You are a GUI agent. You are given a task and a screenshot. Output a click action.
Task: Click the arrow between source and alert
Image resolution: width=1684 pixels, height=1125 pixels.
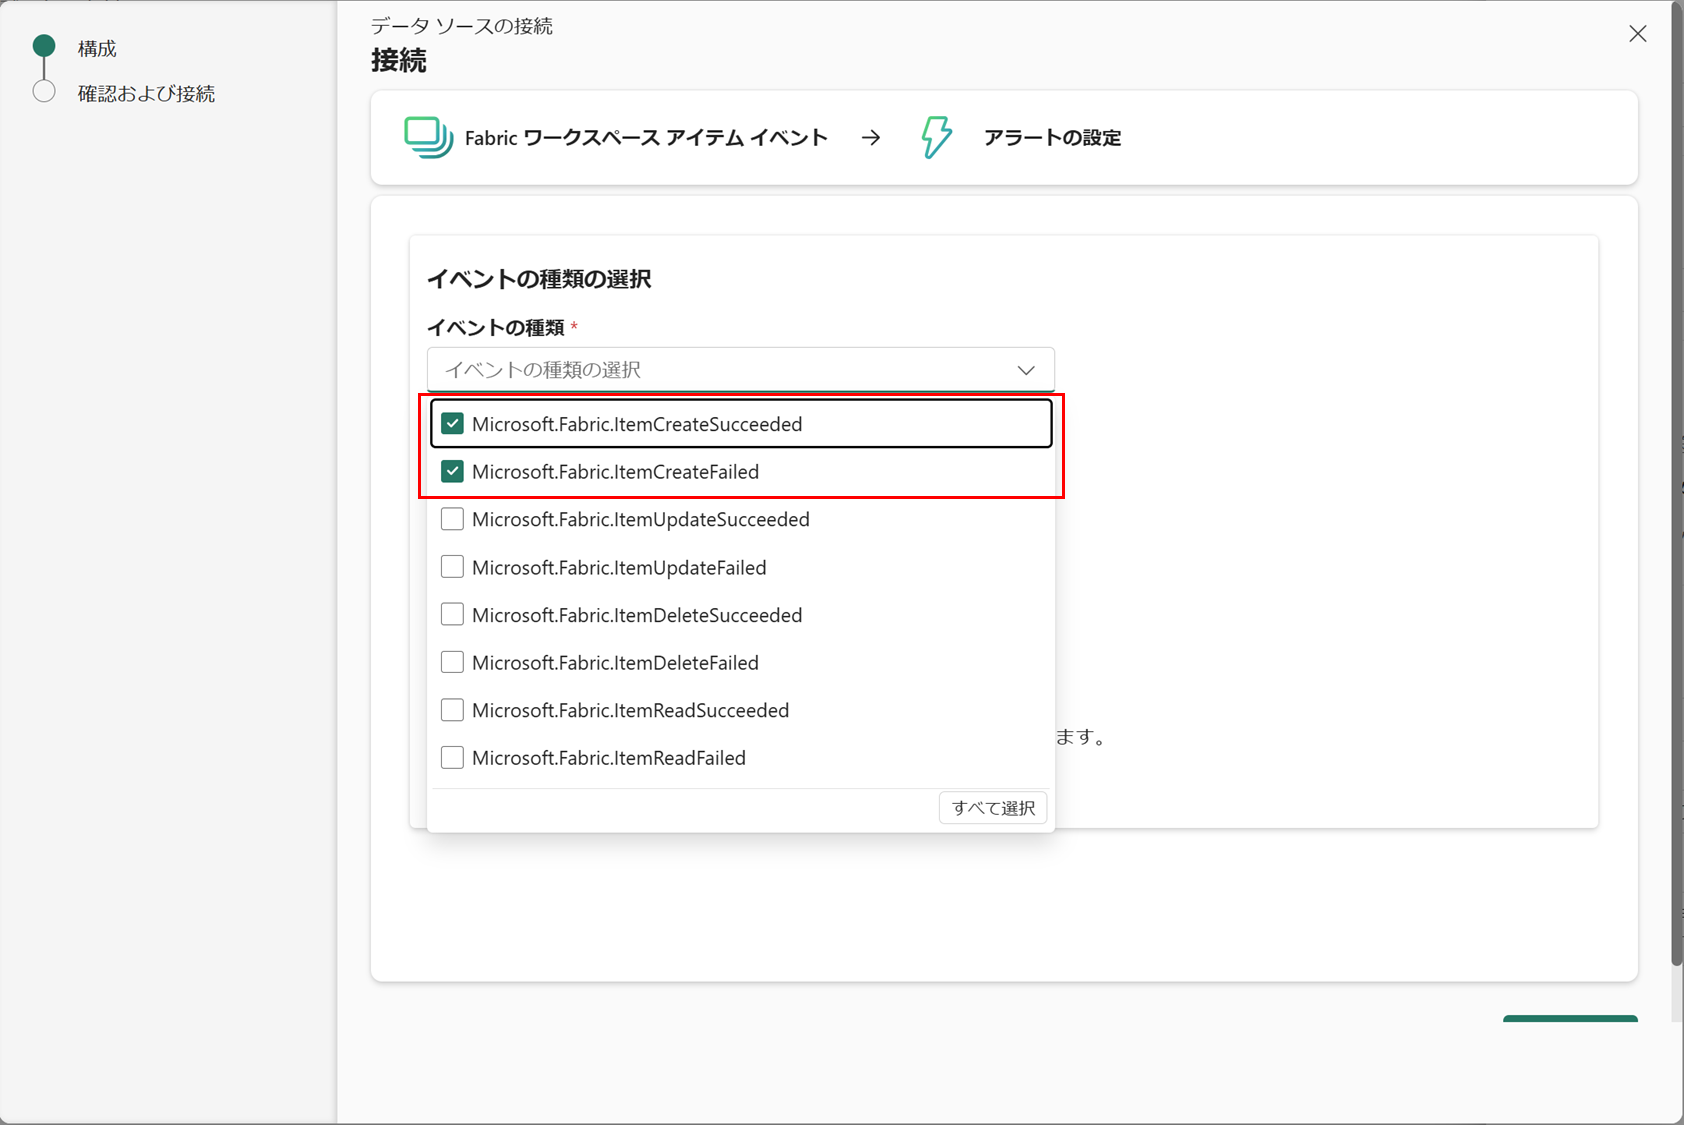pyautogui.click(x=871, y=138)
